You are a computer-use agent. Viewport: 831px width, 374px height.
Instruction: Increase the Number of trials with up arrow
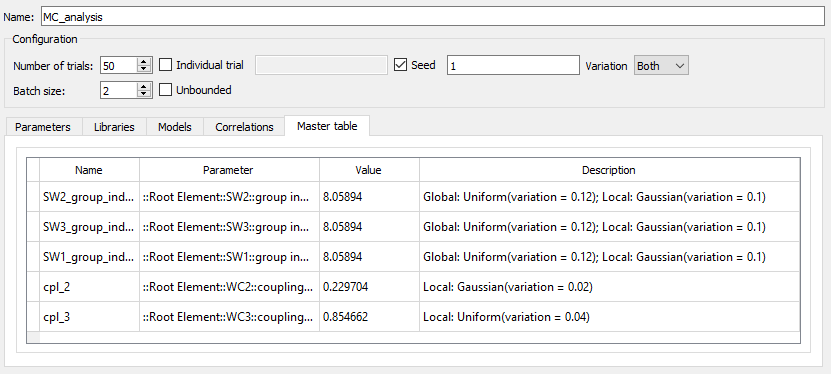pyautogui.click(x=144, y=61)
